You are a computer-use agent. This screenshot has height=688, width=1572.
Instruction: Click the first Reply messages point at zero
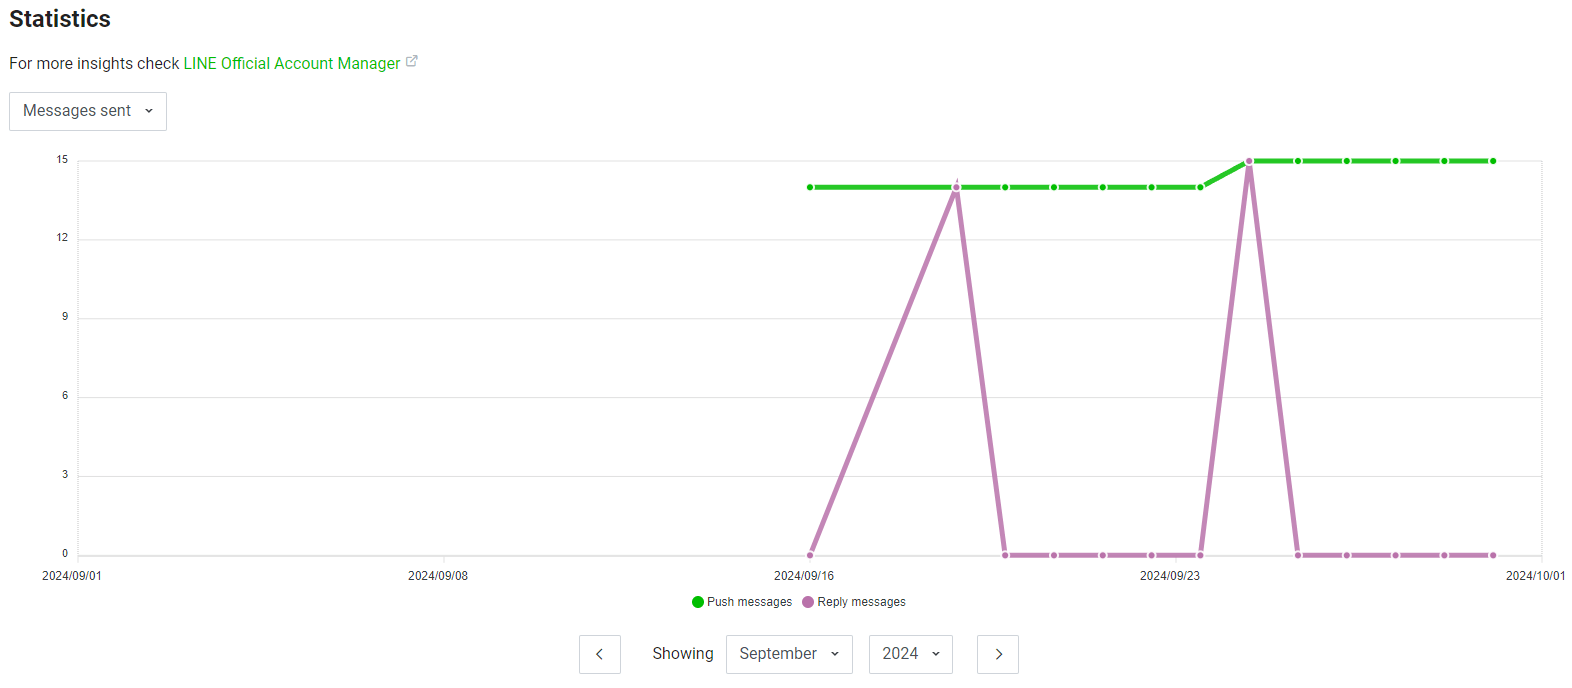pos(810,555)
